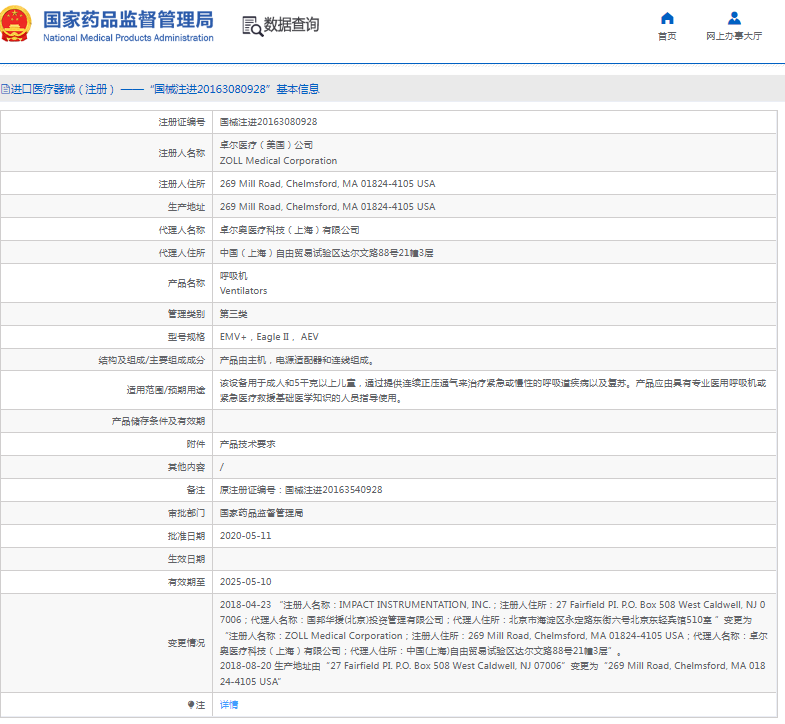
Task: Click the product name 呼吸机
Action: click(x=233, y=276)
